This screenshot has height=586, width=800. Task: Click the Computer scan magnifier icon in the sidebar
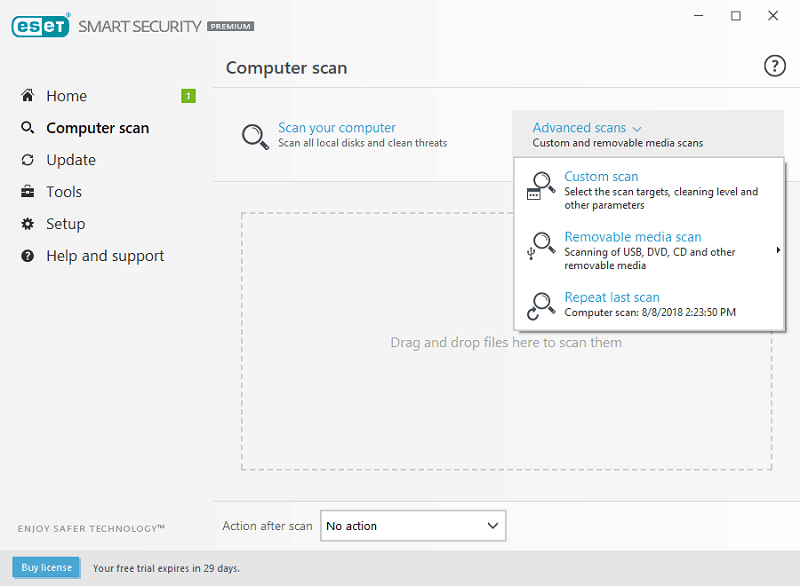28,128
